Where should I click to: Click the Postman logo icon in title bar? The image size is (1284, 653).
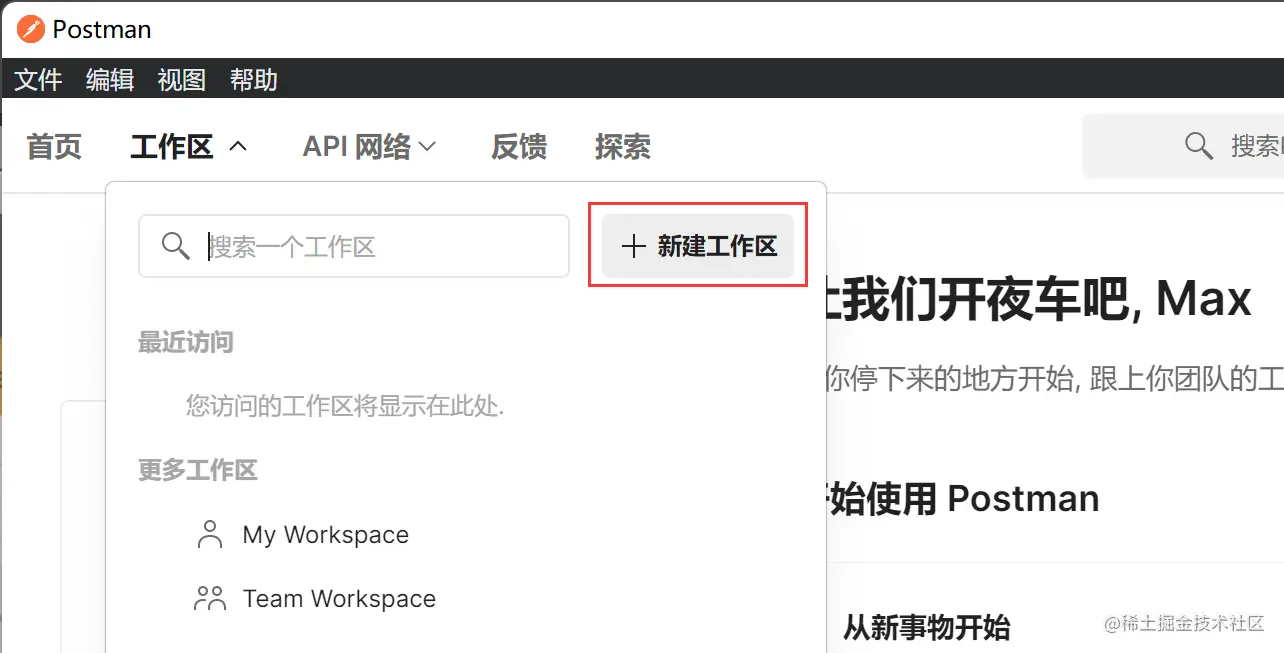click(31, 29)
